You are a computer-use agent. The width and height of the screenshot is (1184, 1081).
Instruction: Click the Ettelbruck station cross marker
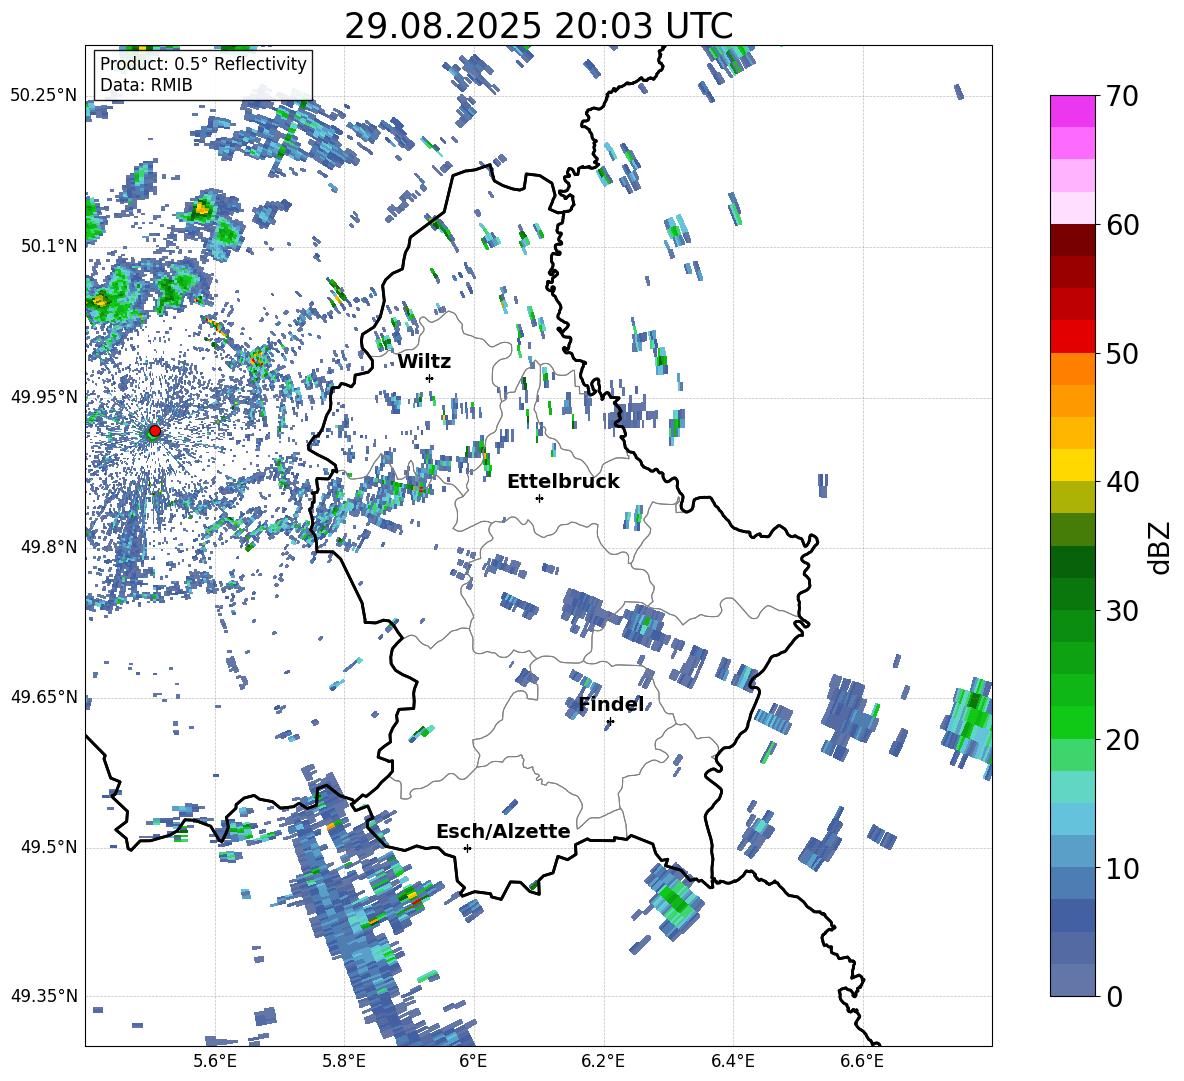(x=539, y=498)
